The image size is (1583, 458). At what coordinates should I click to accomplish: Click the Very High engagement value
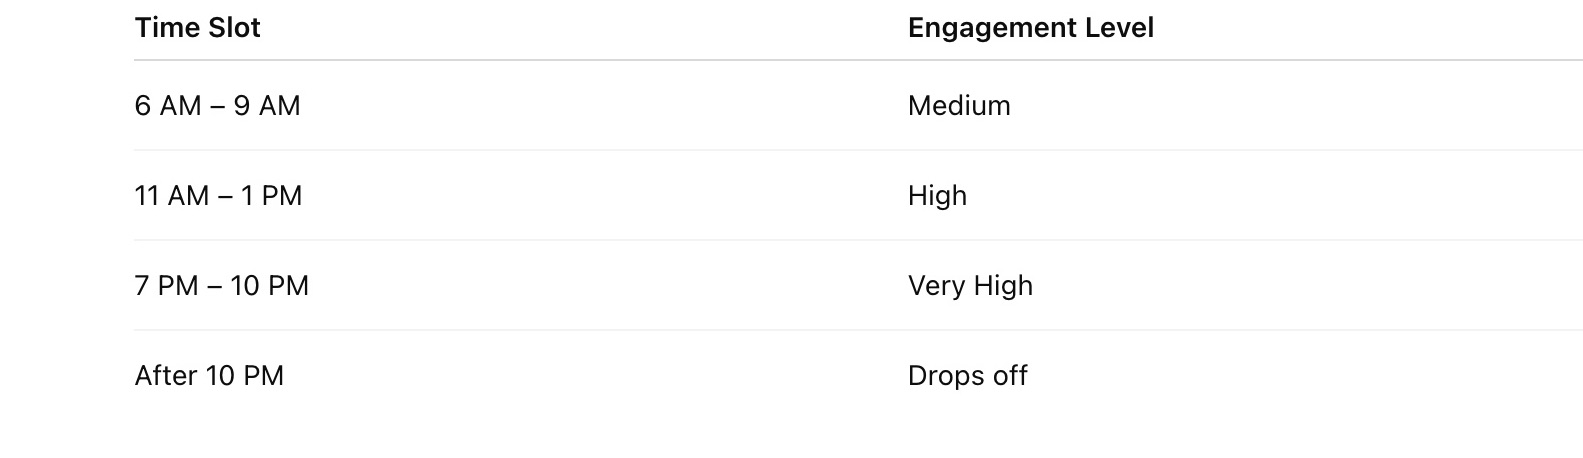tap(970, 286)
